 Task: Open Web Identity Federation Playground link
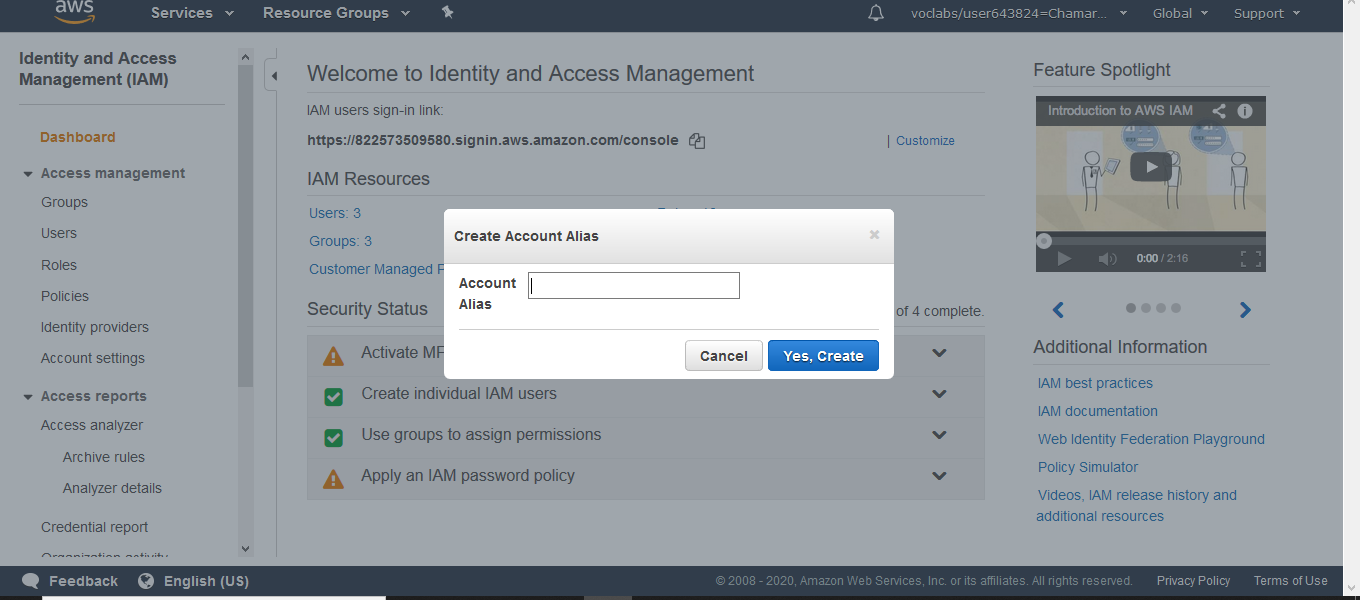click(x=1151, y=439)
